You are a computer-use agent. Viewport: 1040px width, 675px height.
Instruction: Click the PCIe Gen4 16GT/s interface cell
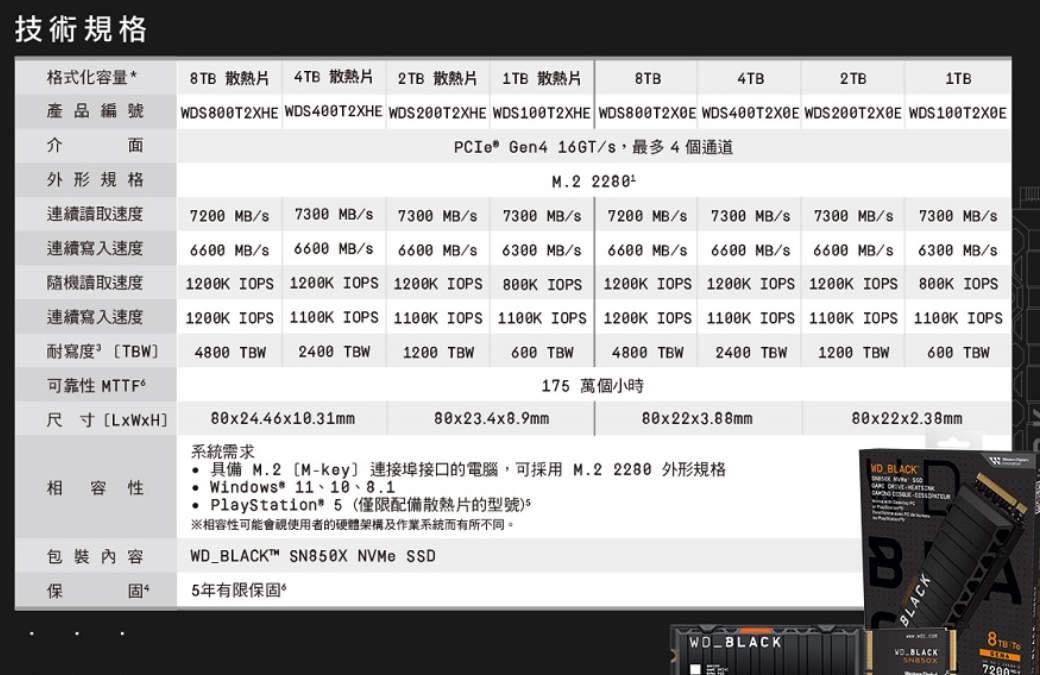coord(593,147)
